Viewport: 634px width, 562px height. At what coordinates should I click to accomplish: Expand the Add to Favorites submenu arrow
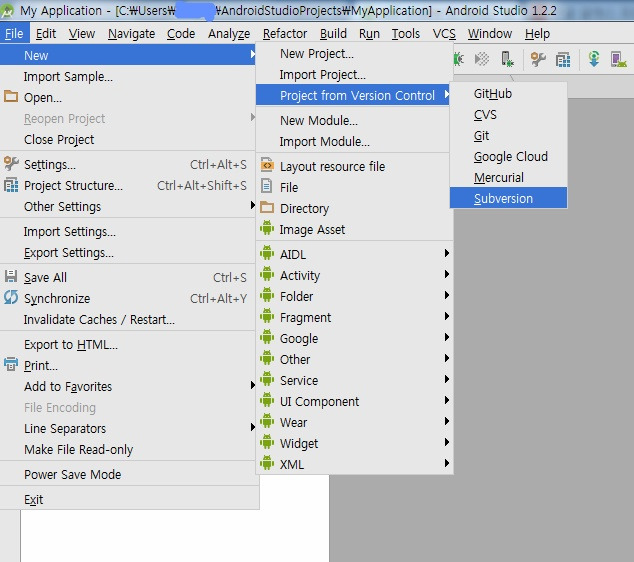point(252,385)
